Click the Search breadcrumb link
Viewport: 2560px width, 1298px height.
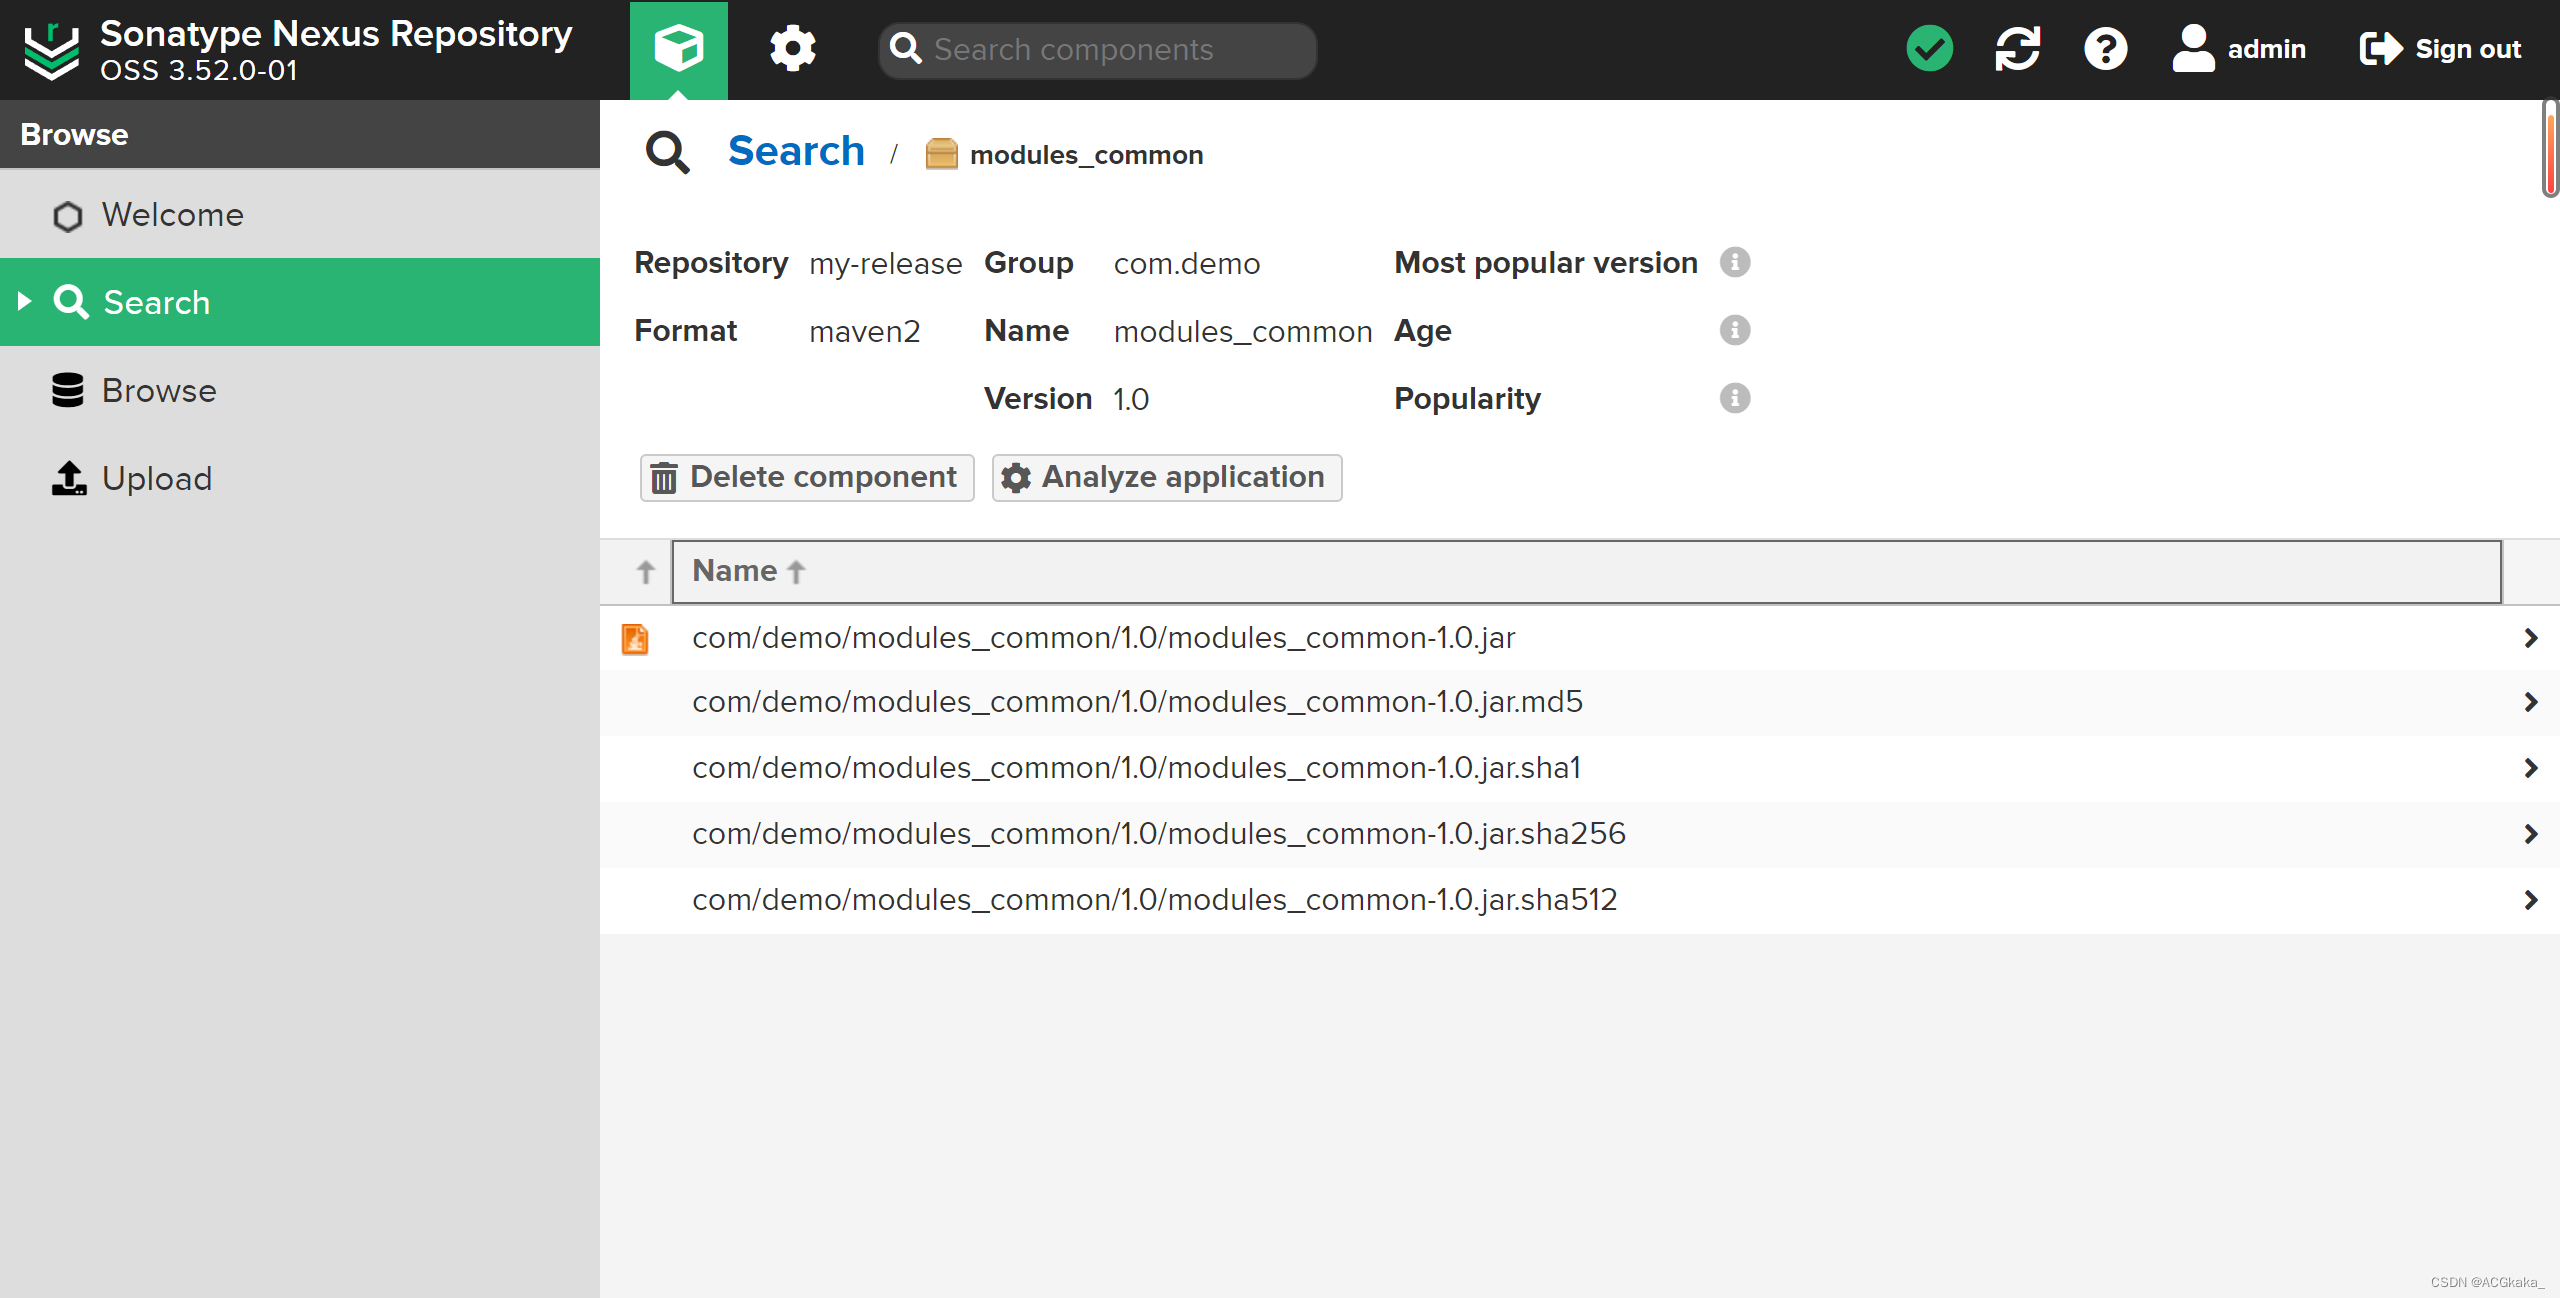(x=796, y=152)
